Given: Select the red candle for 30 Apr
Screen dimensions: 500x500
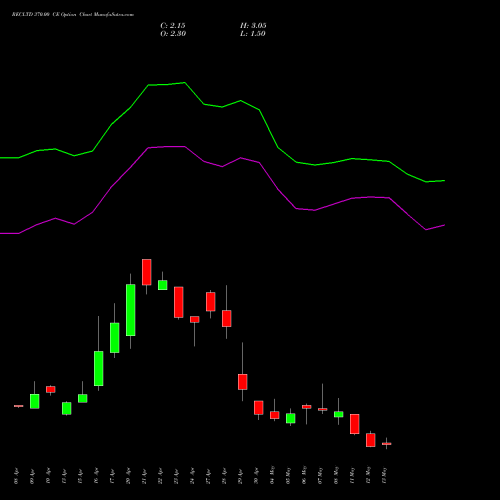Looking at the screenshot, I should [259, 408].
